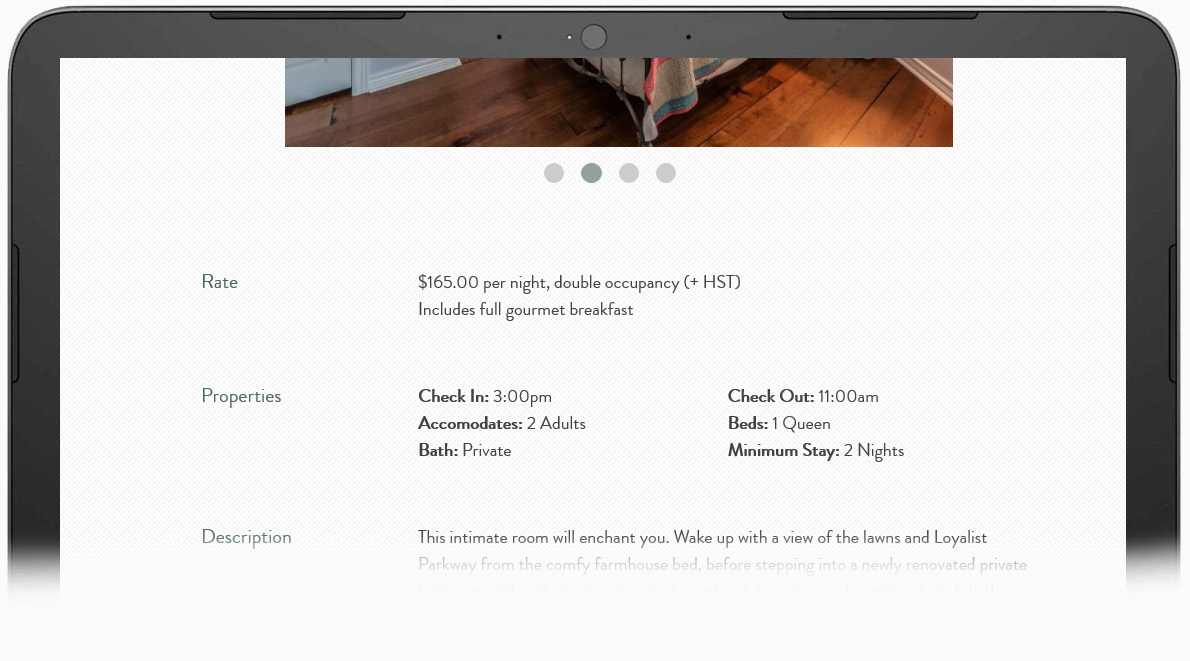Viewport: 1190px width, 661px height.
Task: Select the fourth carousel dot
Action: (x=666, y=173)
